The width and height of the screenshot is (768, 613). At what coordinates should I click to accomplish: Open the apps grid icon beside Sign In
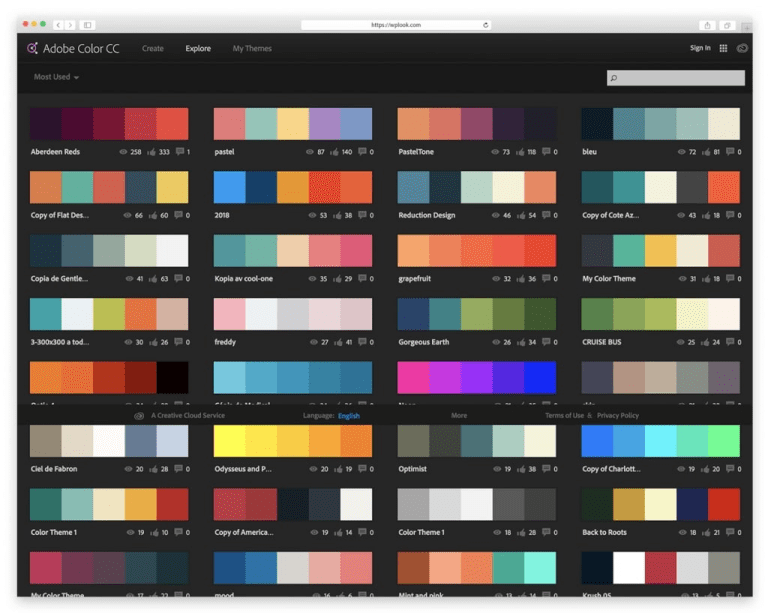click(x=723, y=48)
